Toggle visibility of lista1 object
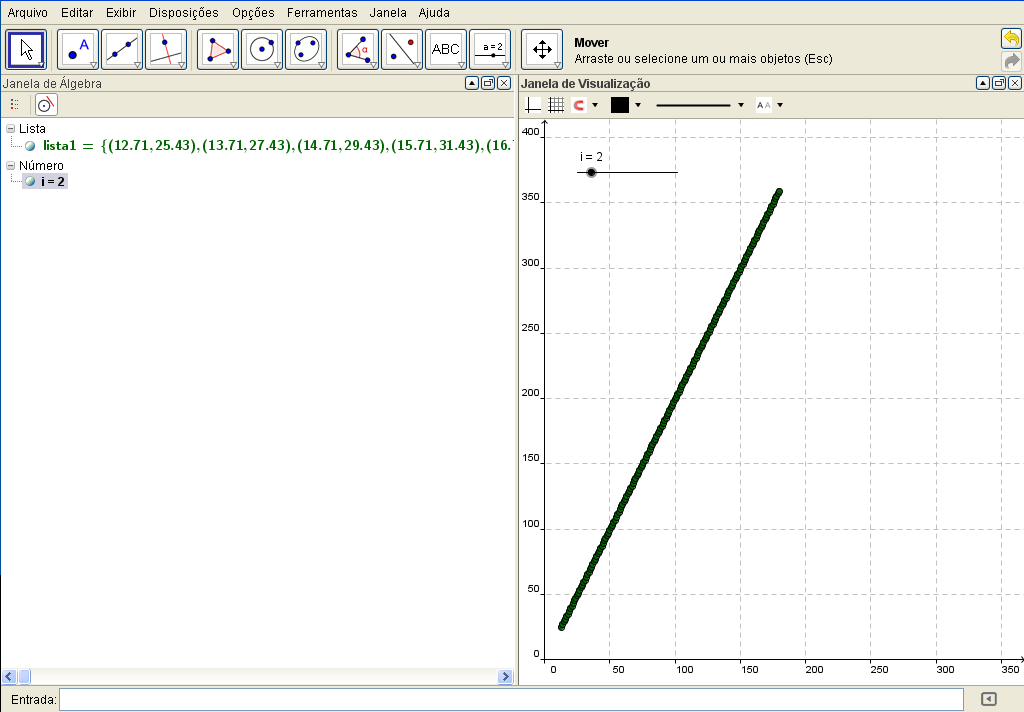Image resolution: width=1024 pixels, height=712 pixels. point(30,146)
